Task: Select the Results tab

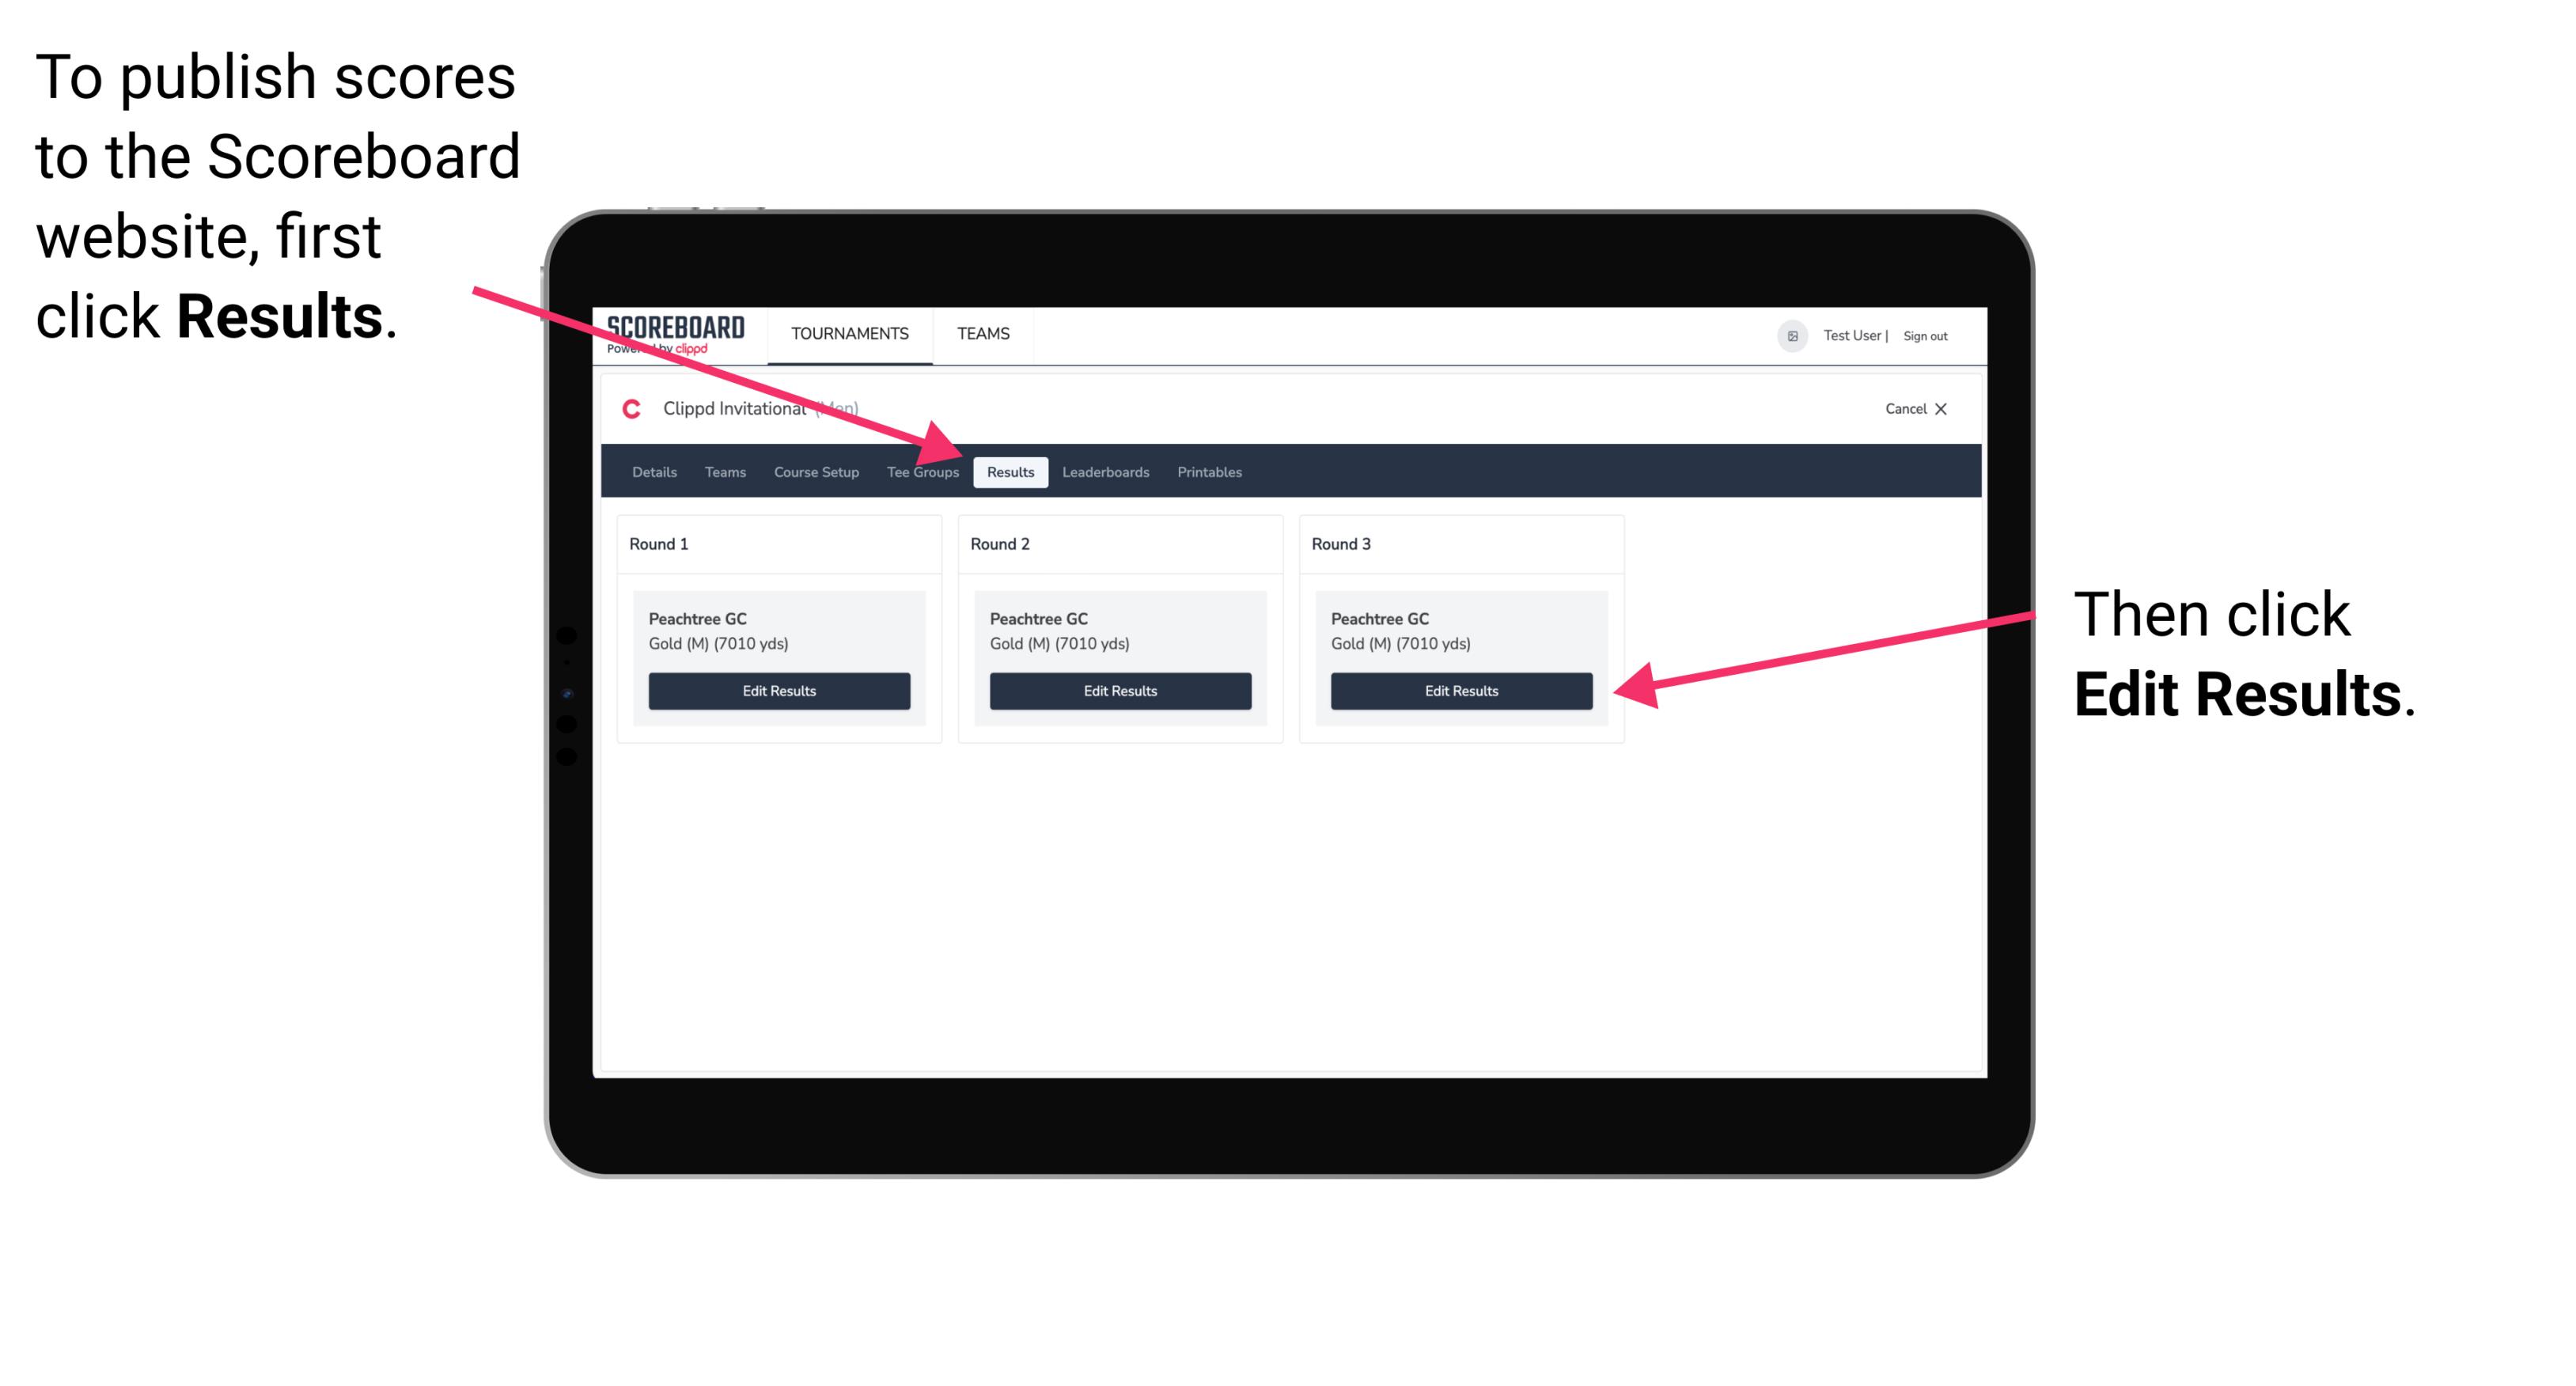Action: 1010,473
